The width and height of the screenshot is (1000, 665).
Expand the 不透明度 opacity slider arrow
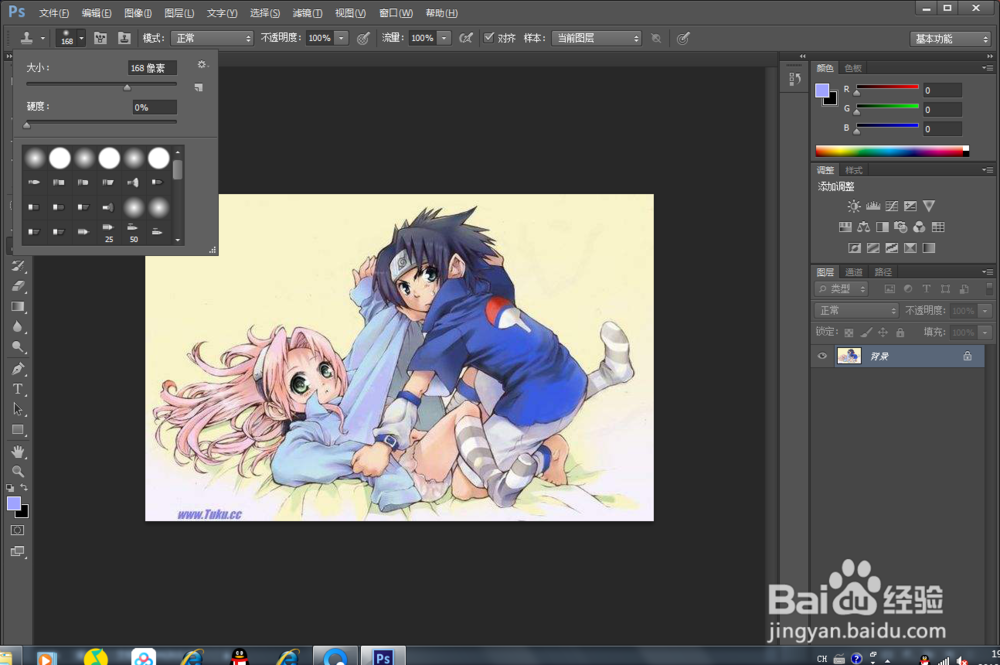[x=342, y=38]
